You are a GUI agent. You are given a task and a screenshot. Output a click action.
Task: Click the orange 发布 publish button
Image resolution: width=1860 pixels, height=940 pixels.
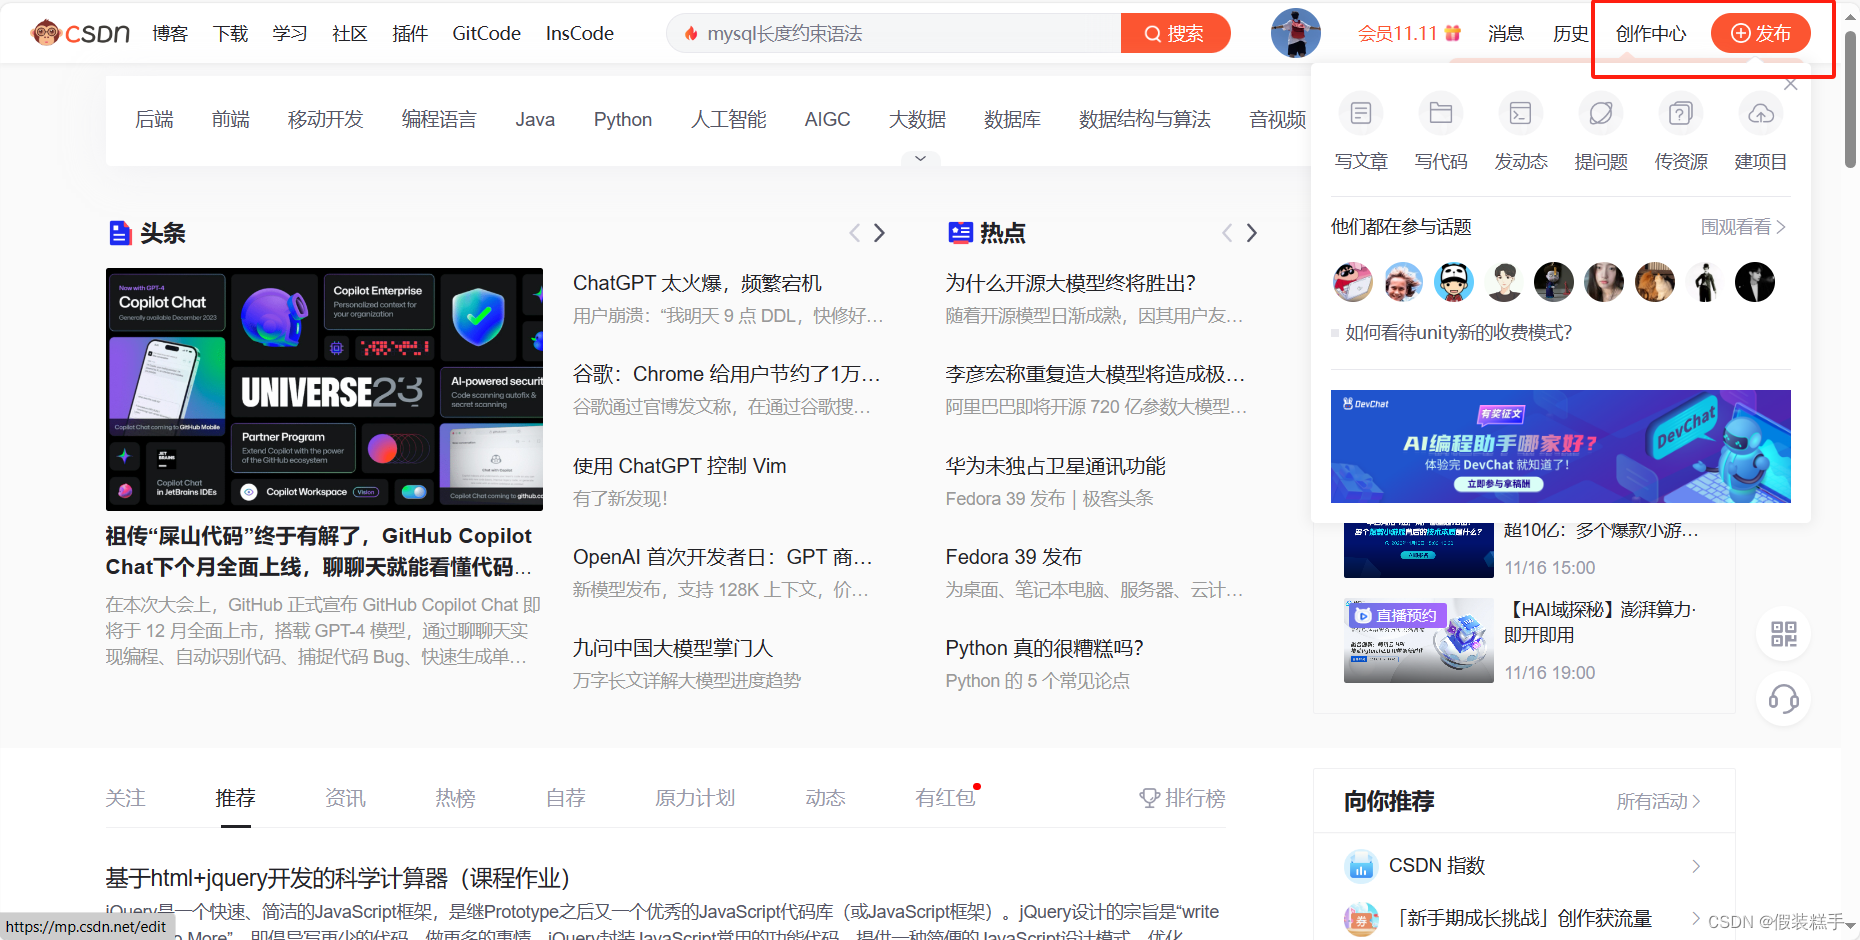tap(1761, 33)
